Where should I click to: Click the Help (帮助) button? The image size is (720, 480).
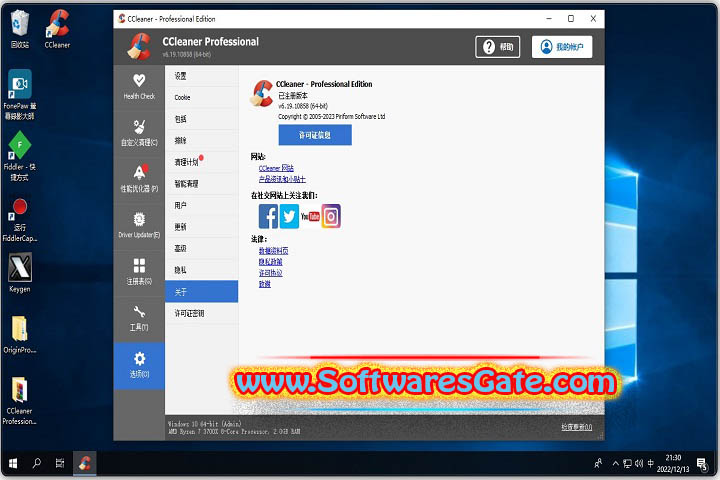[x=498, y=47]
